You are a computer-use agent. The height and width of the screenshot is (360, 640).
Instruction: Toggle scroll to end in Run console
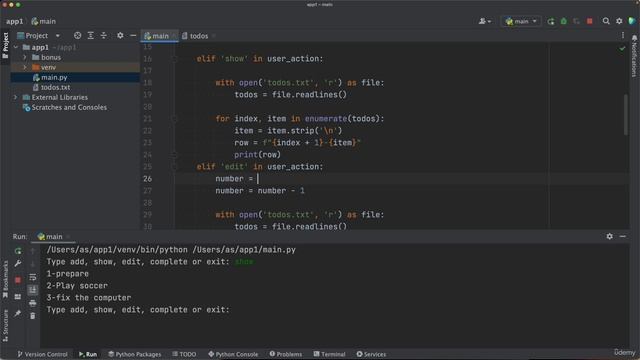click(33, 290)
